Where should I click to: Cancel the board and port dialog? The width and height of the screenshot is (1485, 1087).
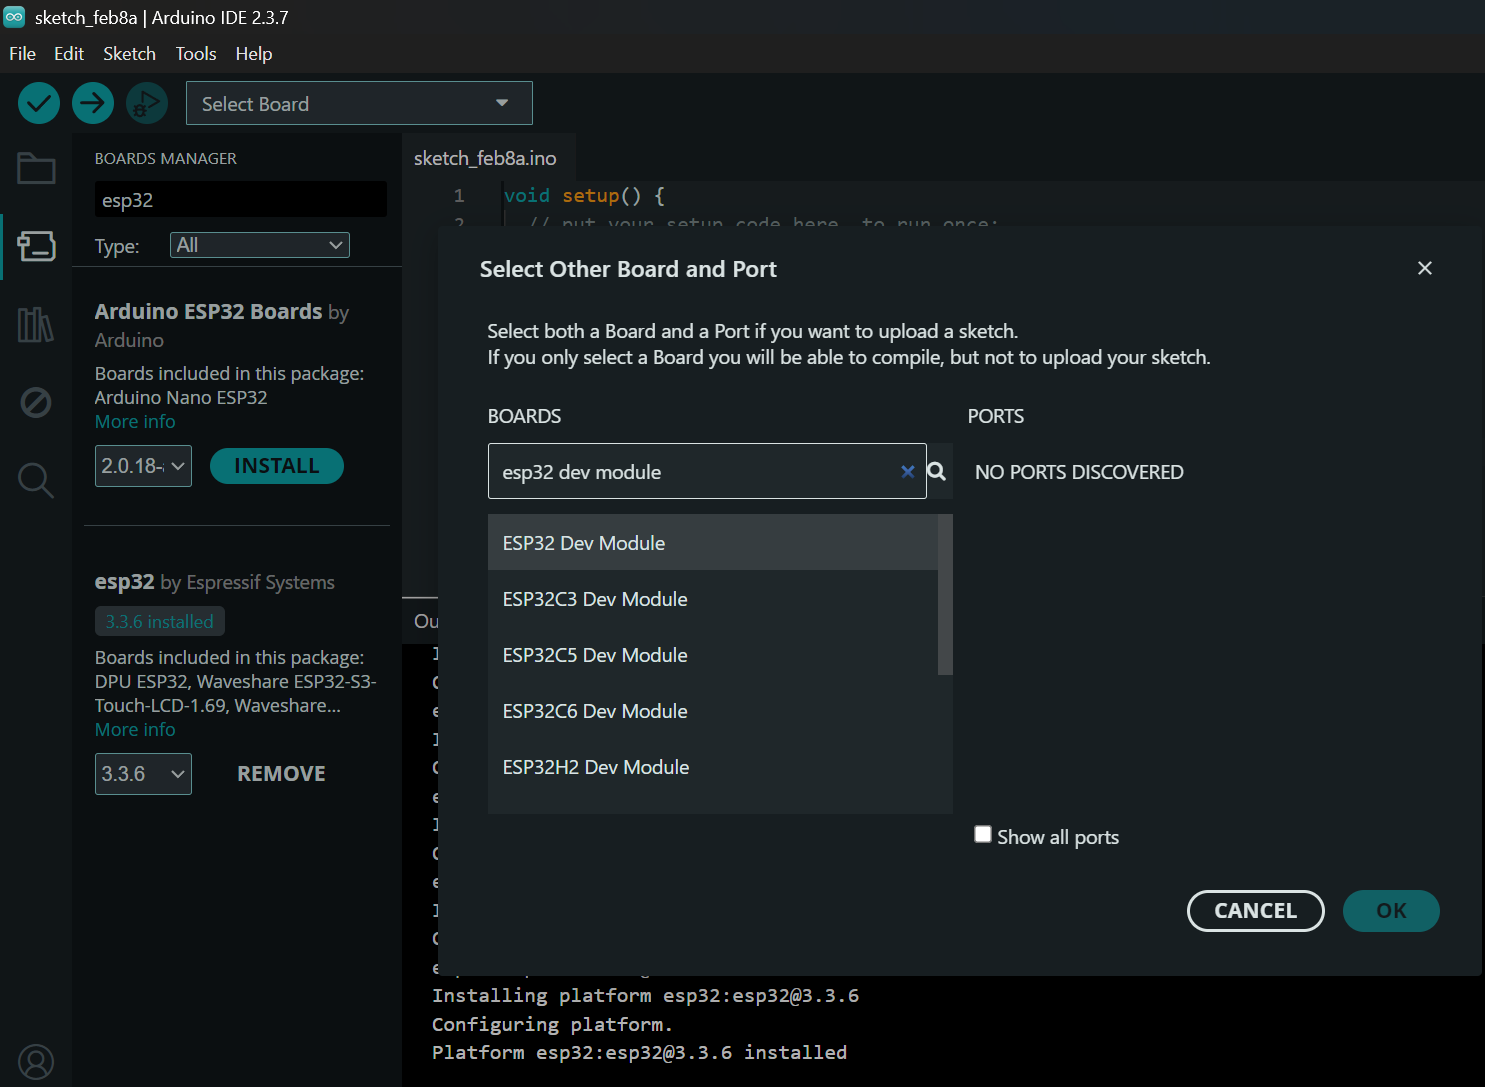coord(1255,911)
